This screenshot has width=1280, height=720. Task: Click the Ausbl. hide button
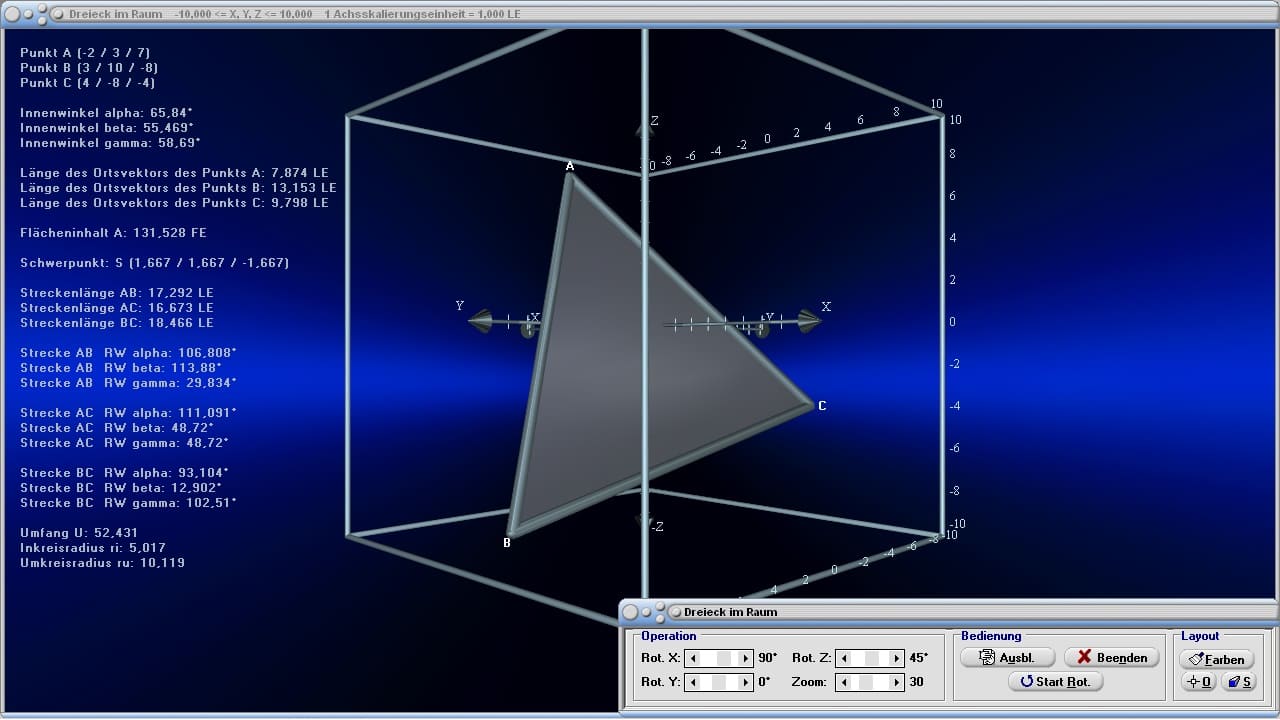tap(1008, 657)
